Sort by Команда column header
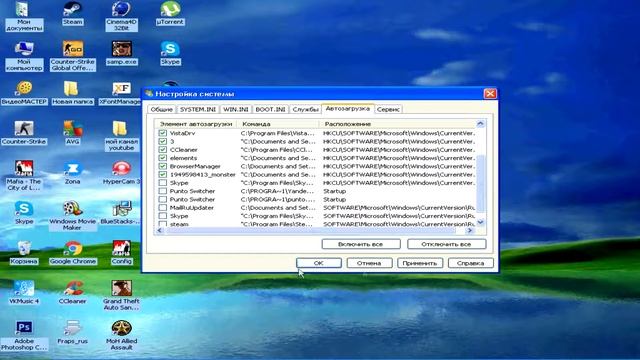The image size is (640, 360). tap(278, 124)
